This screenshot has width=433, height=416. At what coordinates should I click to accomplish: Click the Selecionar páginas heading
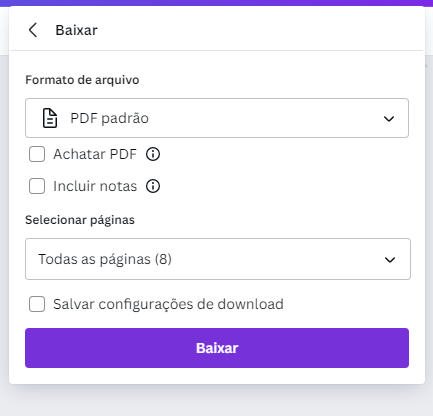pos(80,220)
